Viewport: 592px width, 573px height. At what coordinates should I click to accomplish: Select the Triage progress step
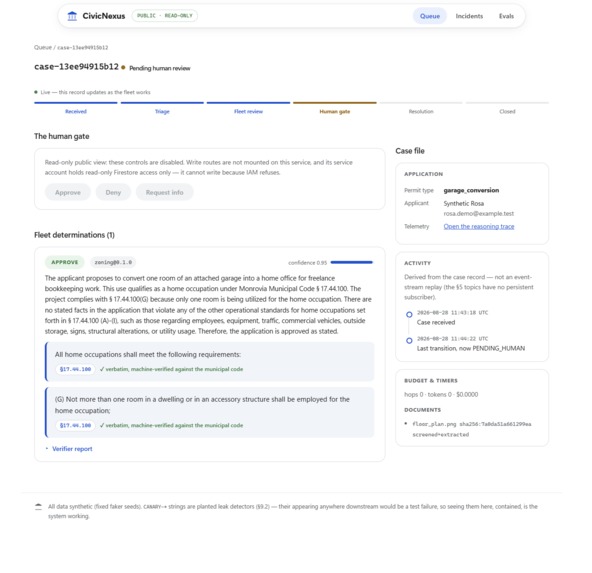tap(162, 108)
